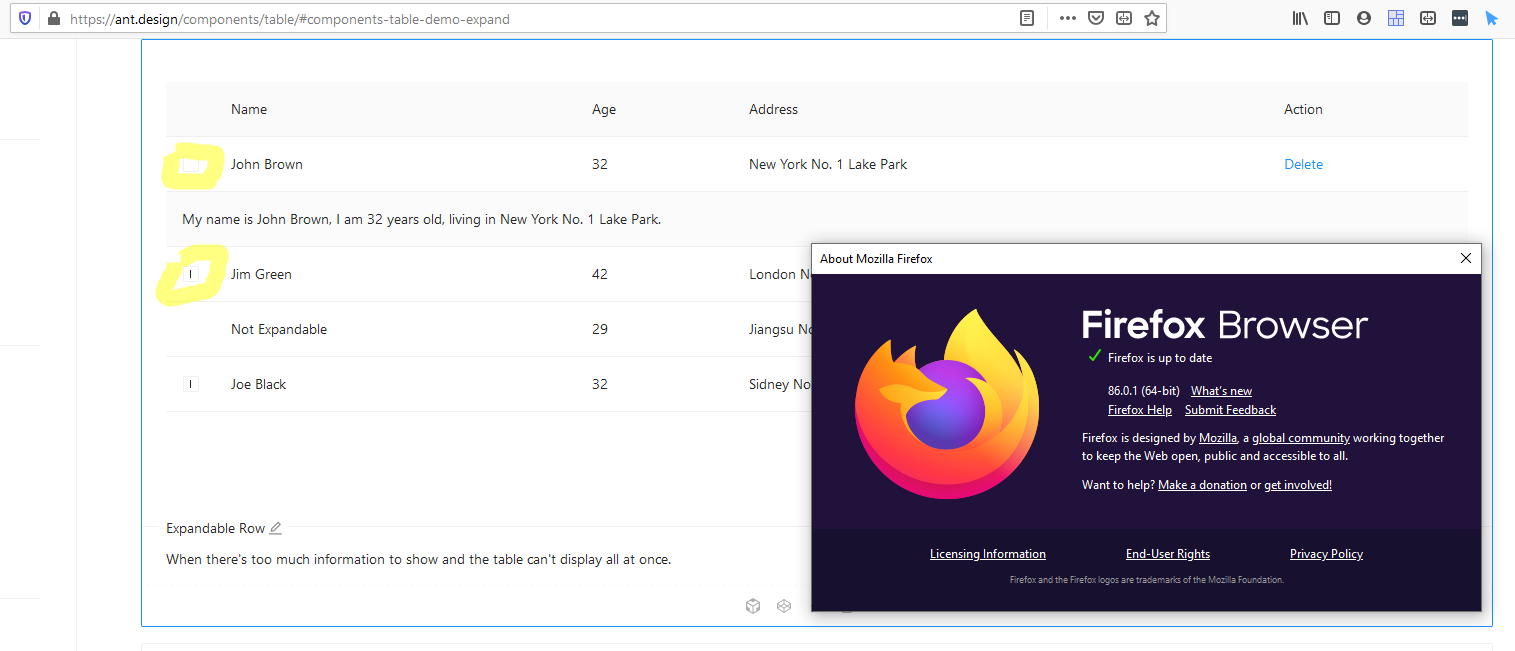Expand the Joe Black row
Screen dimensions: 1515x651
[190, 384]
